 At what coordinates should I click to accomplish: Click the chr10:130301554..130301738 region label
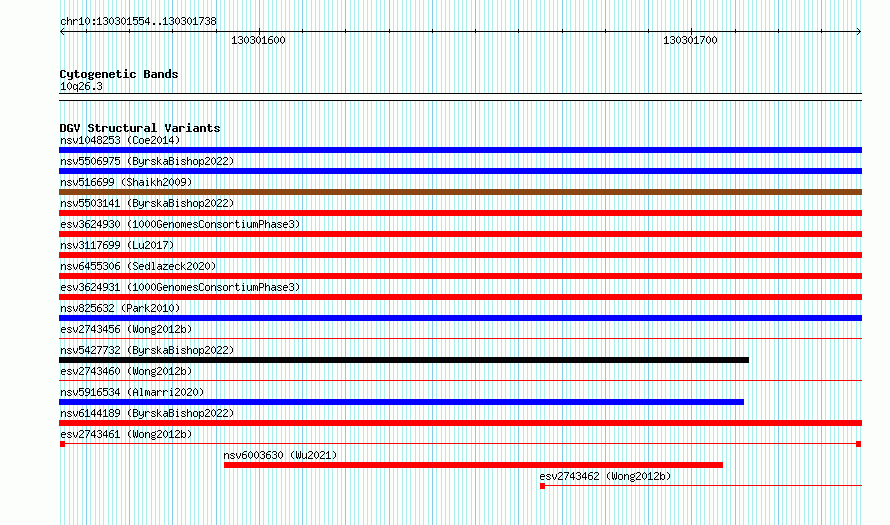pos(138,22)
